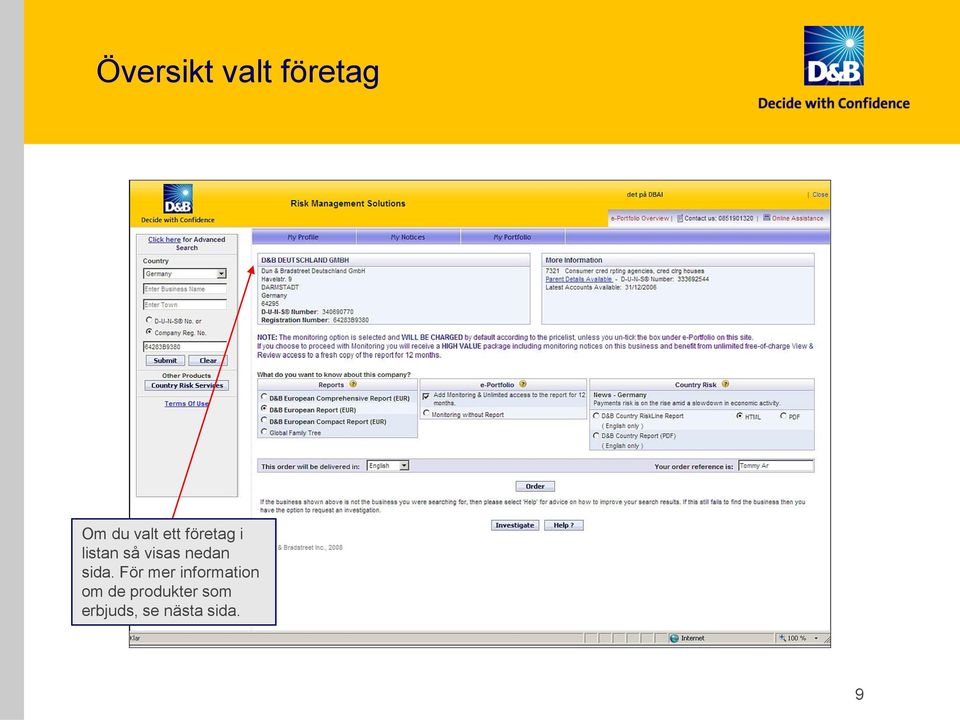Click the Submit button

click(x=165, y=361)
